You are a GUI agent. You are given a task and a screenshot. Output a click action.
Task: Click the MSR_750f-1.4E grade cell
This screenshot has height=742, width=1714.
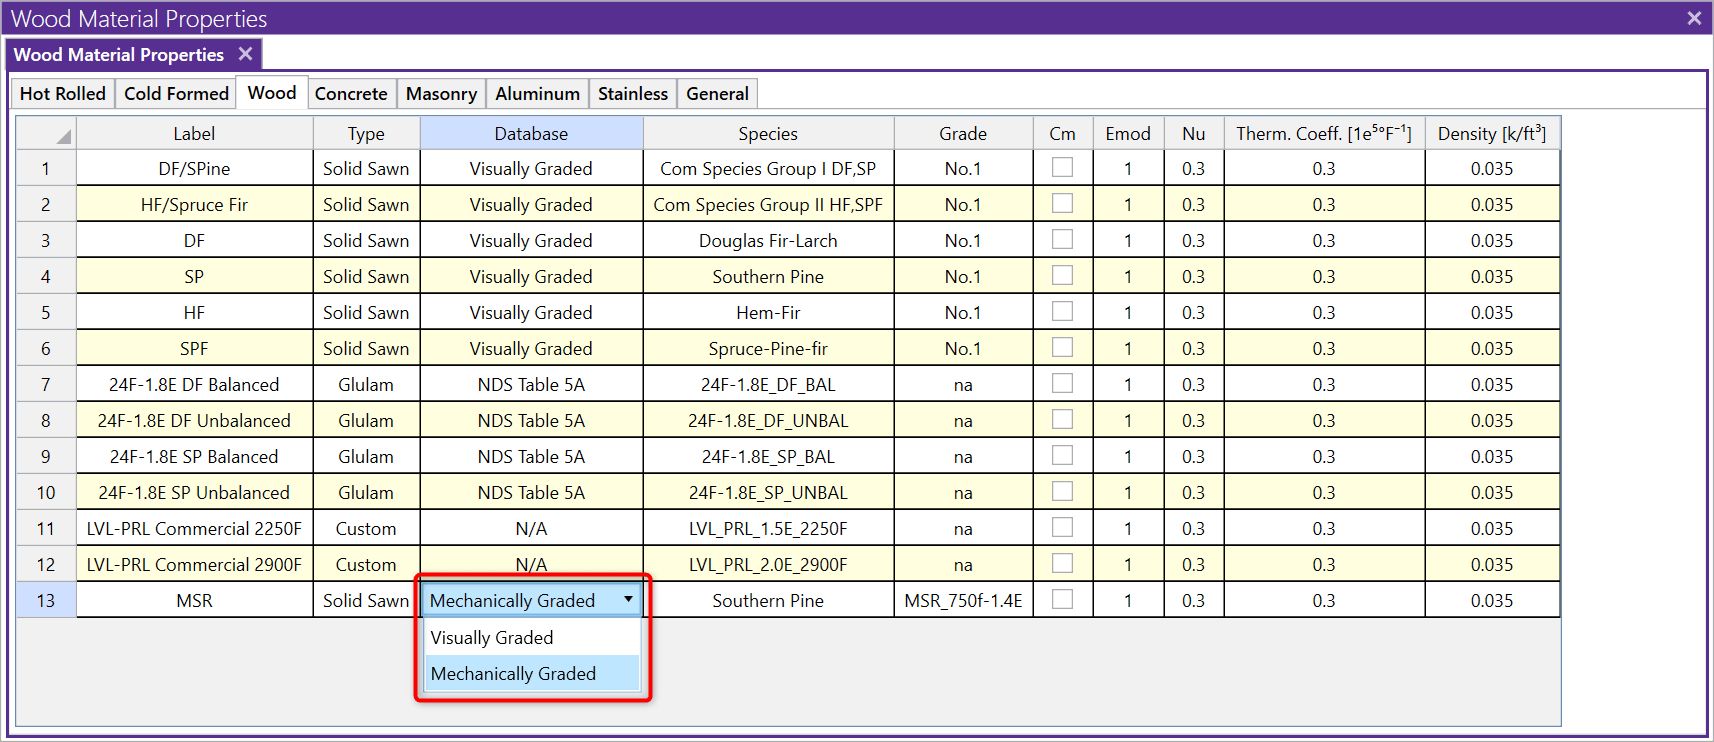(x=963, y=601)
